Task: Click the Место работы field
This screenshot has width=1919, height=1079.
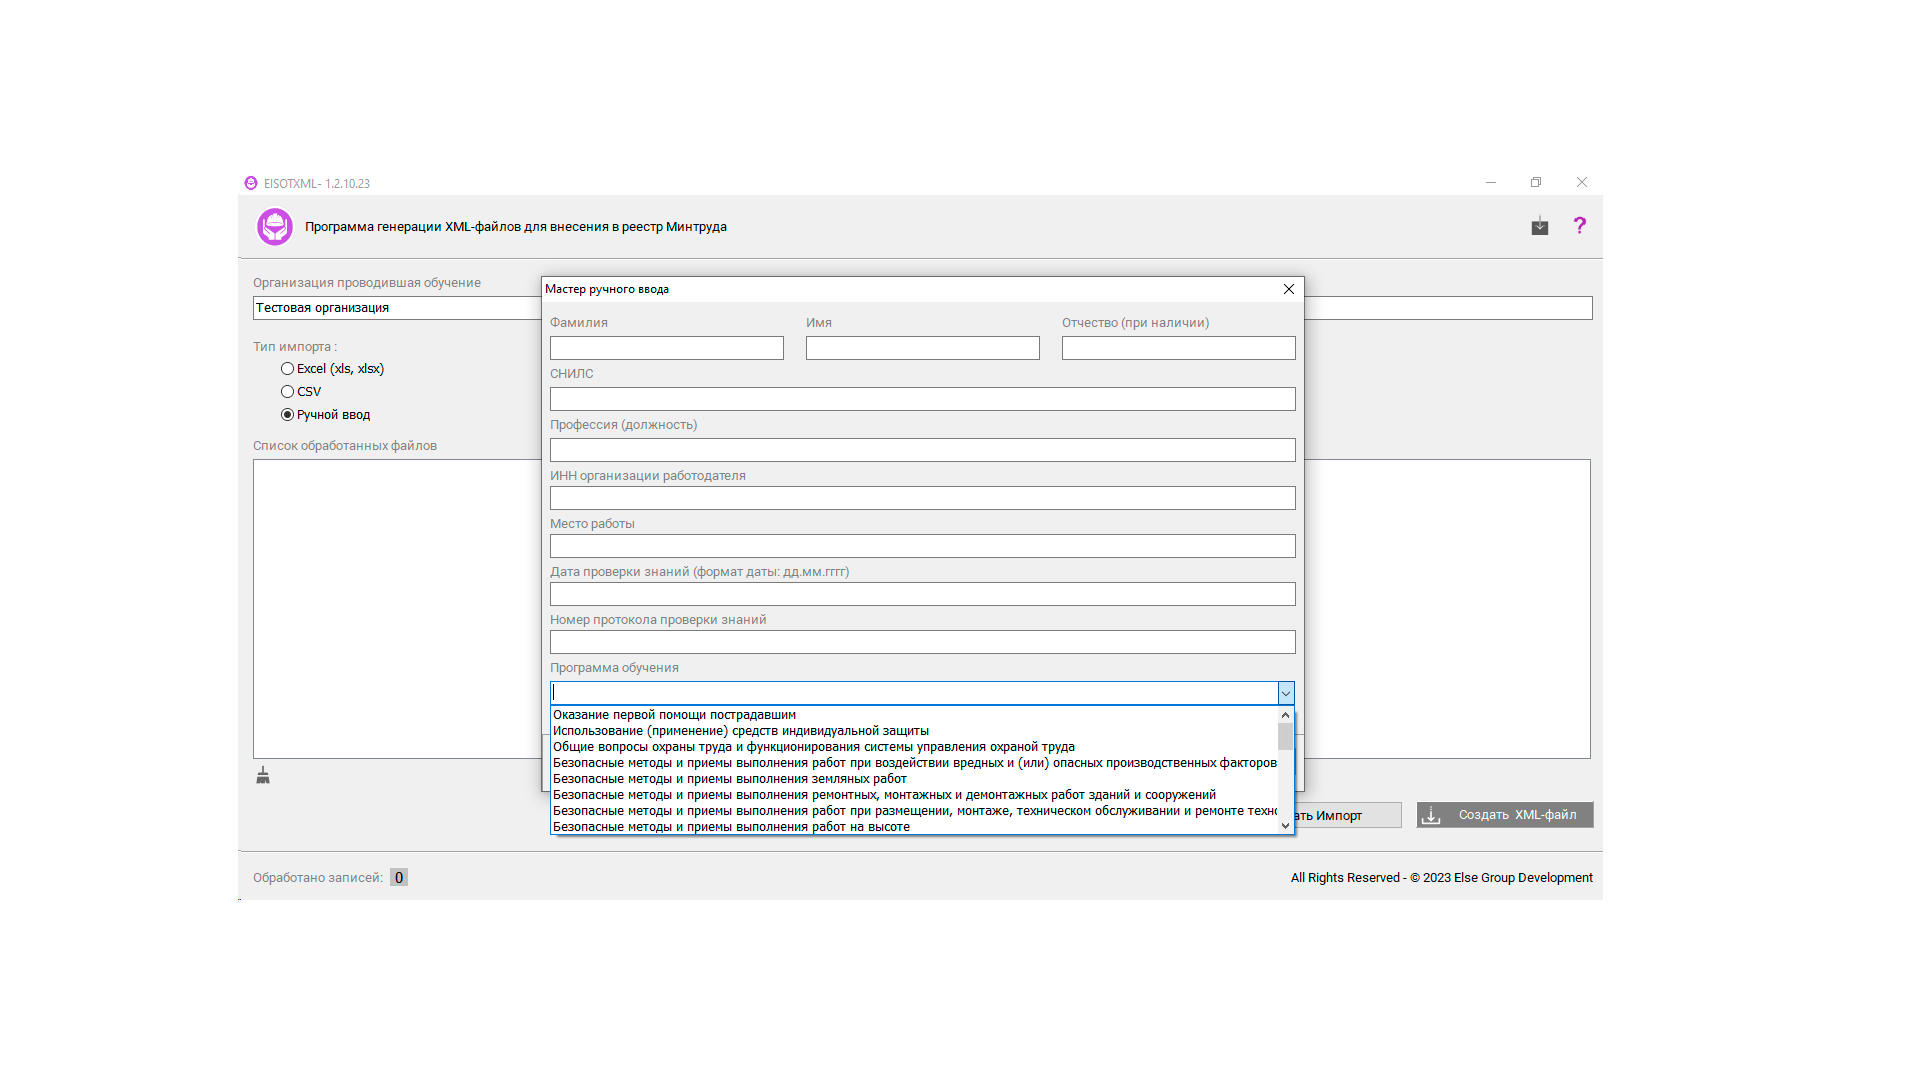Action: click(923, 546)
